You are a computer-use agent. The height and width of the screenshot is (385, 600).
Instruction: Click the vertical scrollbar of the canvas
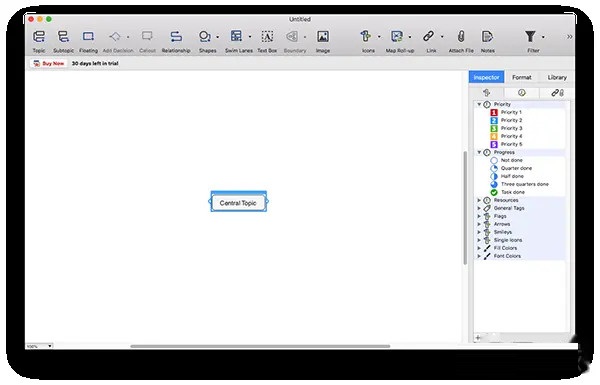(x=465, y=208)
